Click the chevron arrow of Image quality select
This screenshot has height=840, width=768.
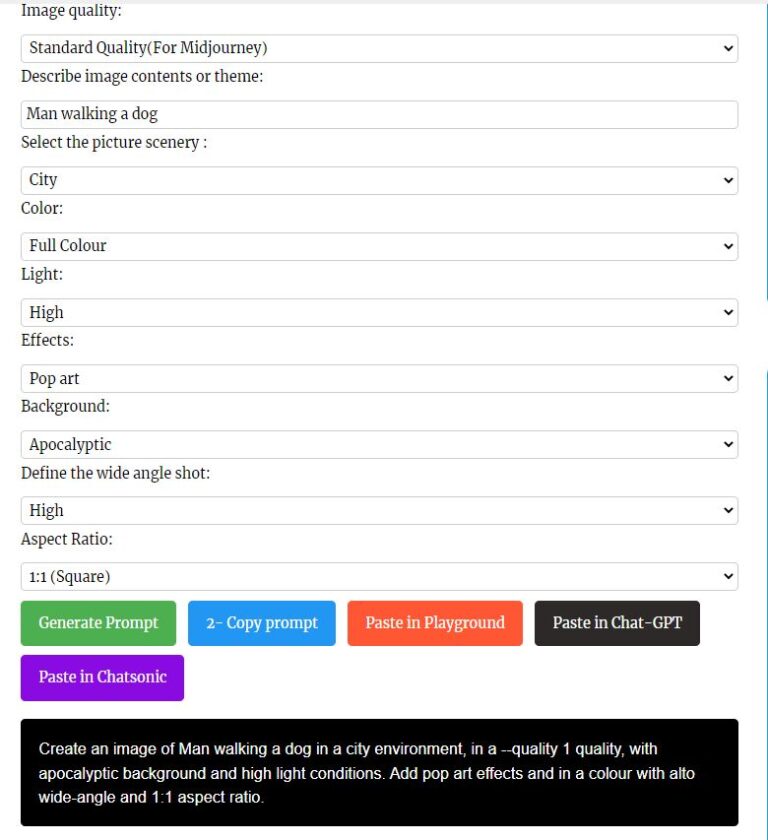[727, 48]
